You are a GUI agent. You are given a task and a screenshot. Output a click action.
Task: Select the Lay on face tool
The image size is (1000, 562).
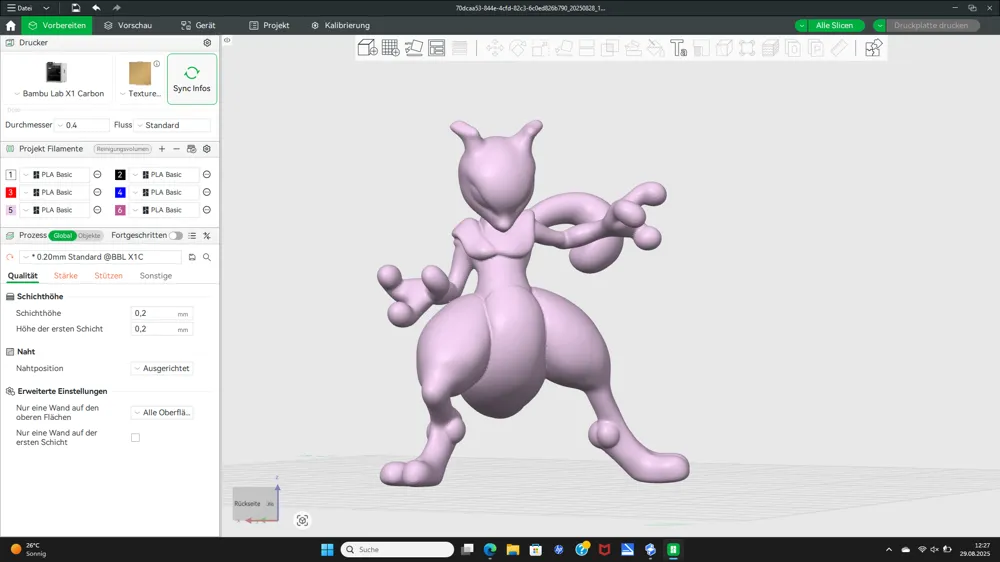click(x=563, y=48)
